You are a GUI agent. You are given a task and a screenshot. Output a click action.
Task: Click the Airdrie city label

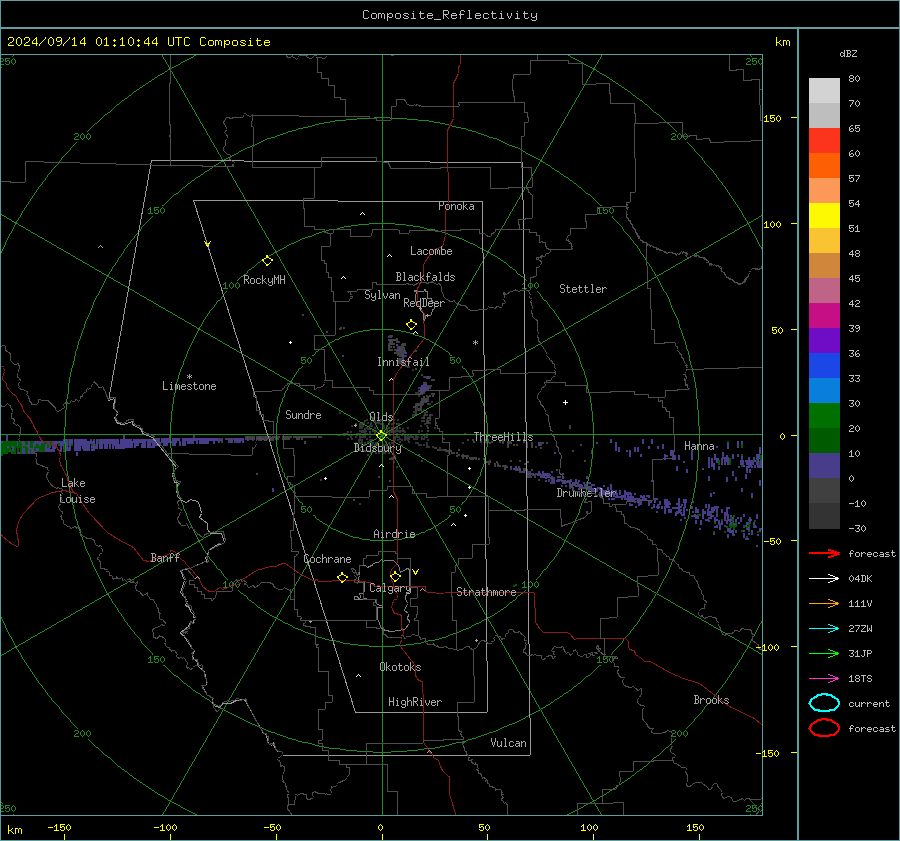[x=394, y=534]
